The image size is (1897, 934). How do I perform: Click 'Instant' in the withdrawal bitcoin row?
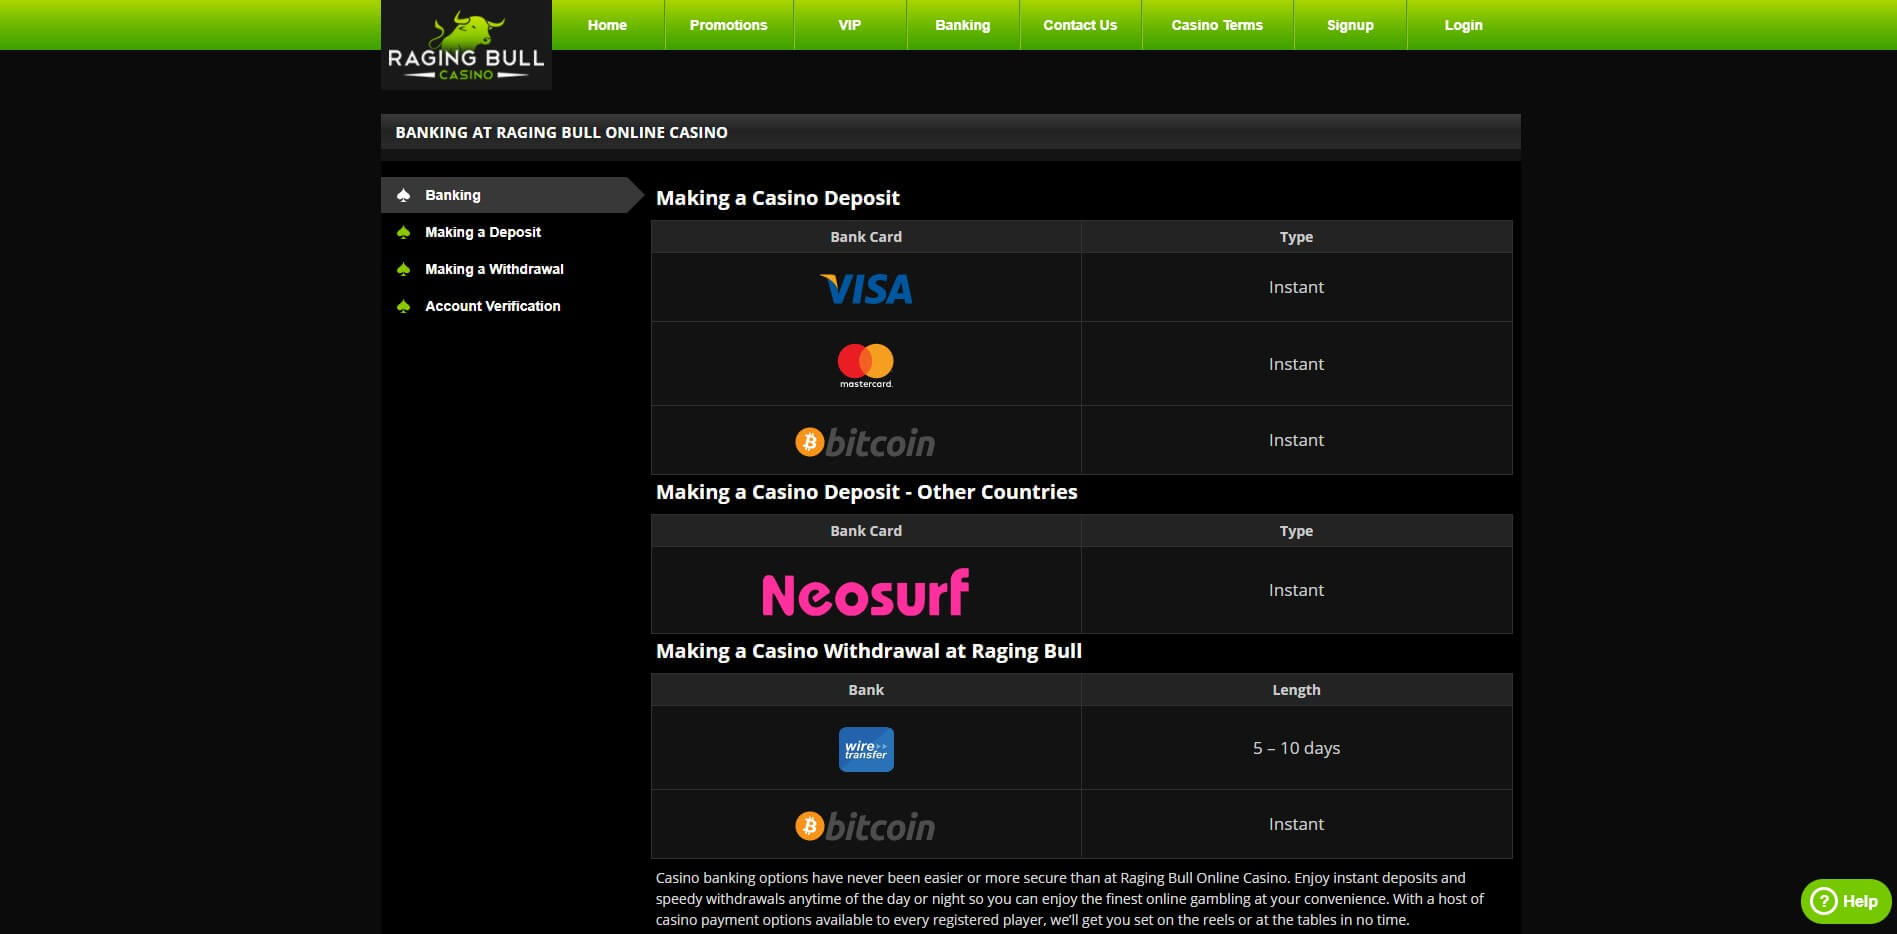(x=1296, y=824)
